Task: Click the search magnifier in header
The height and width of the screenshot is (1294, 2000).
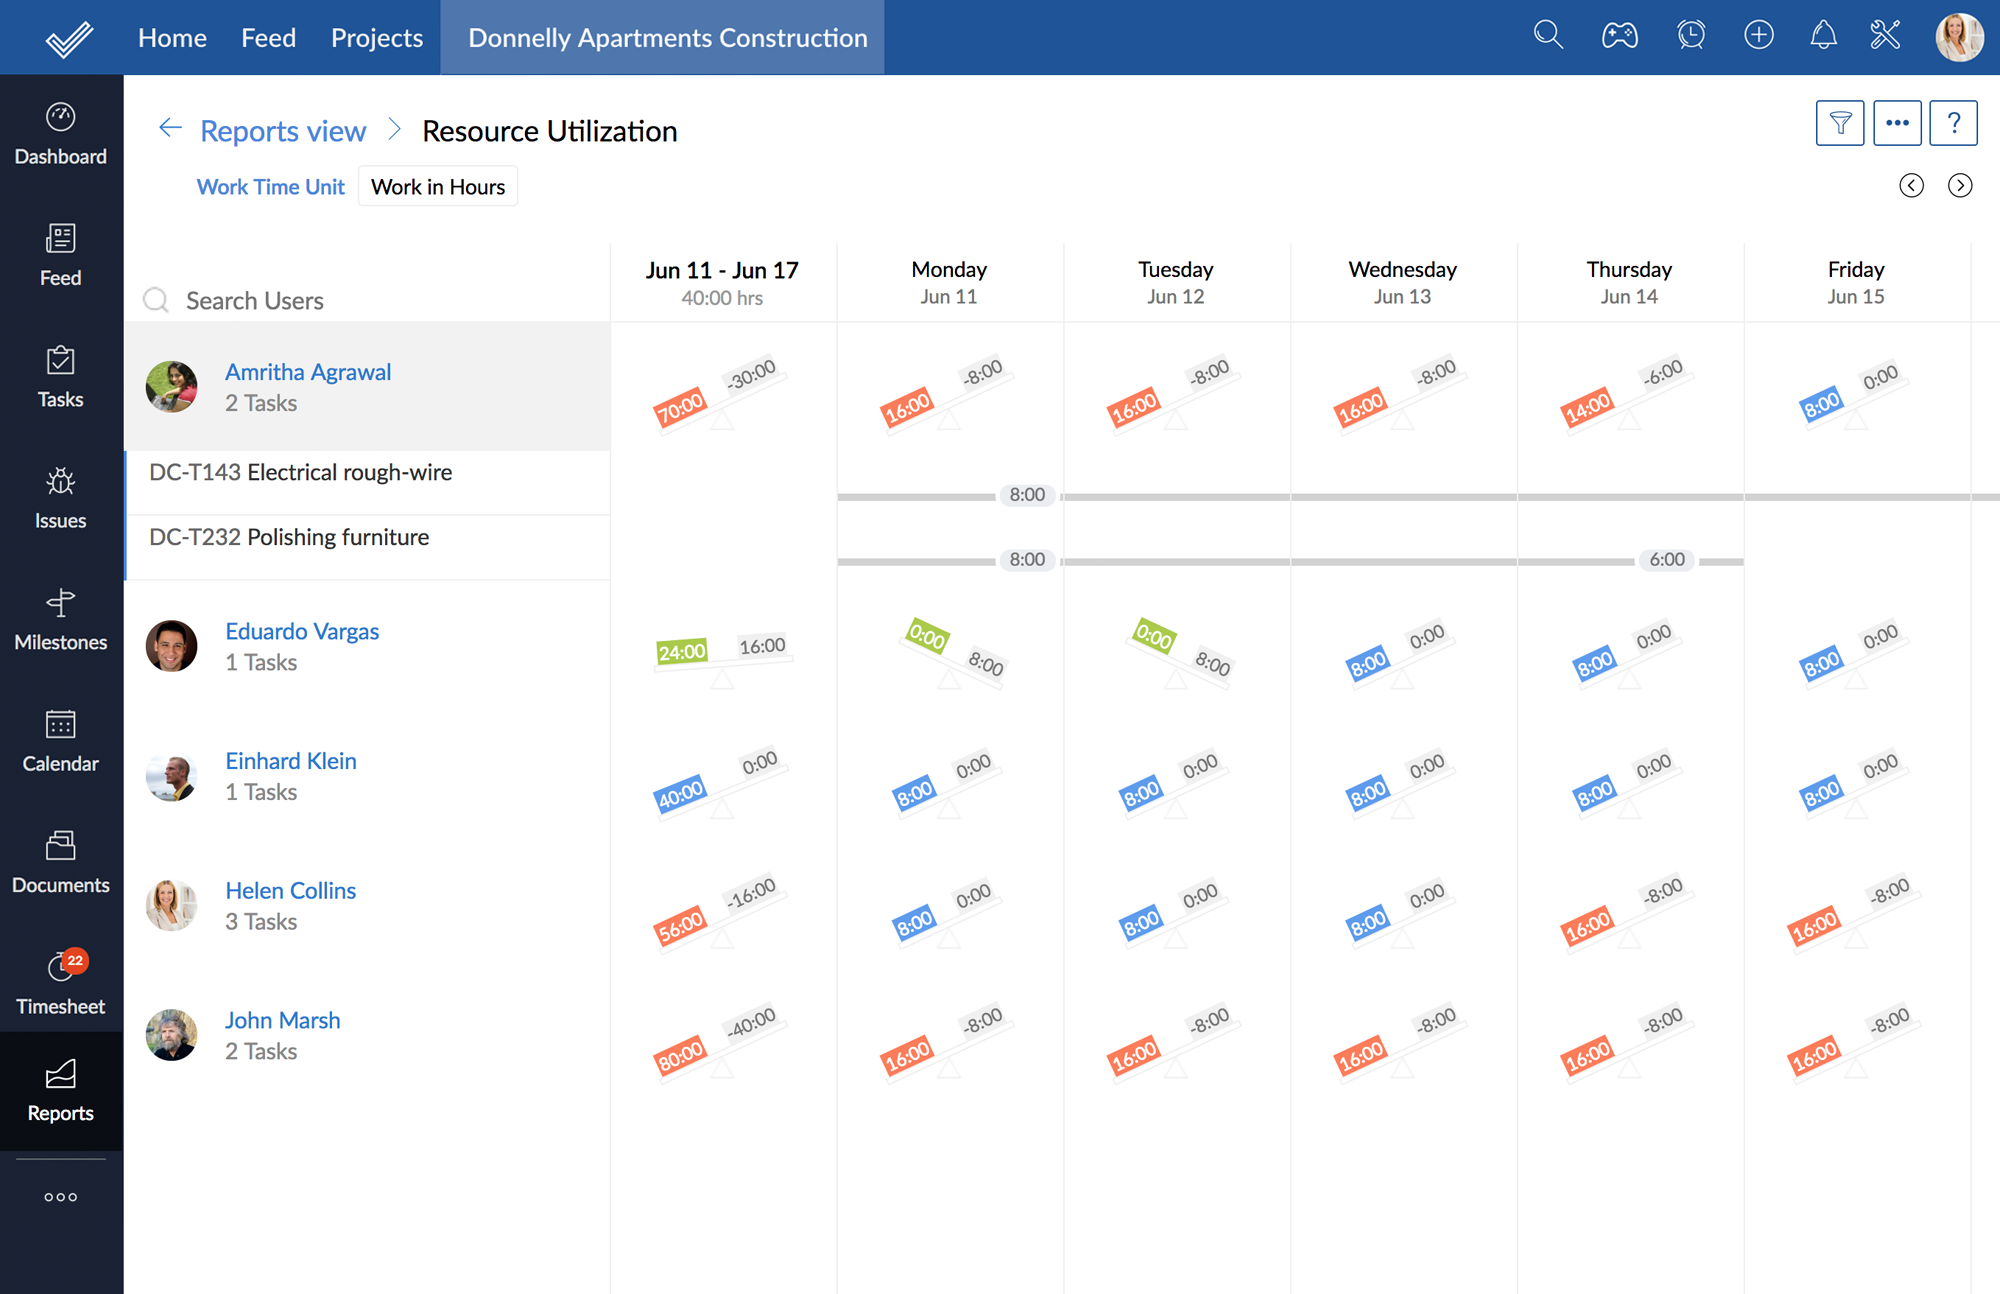Action: (1548, 36)
